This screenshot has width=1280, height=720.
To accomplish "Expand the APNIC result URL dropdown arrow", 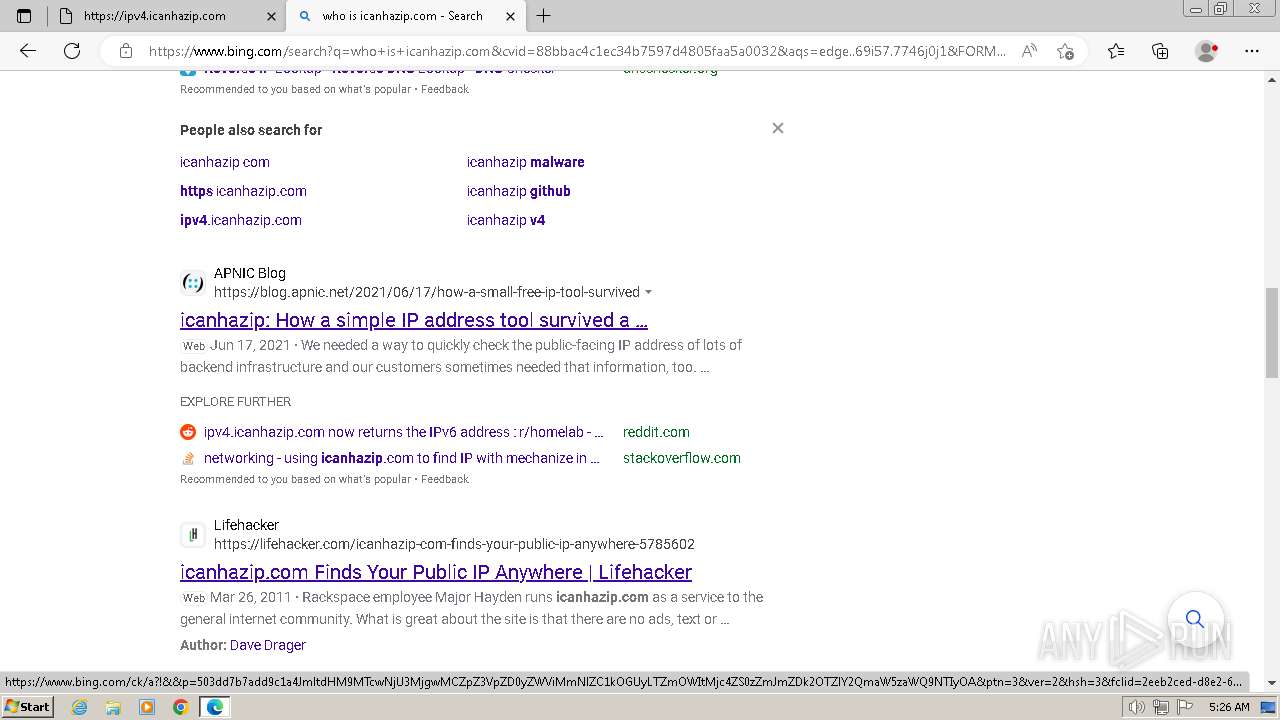I will 649,292.
